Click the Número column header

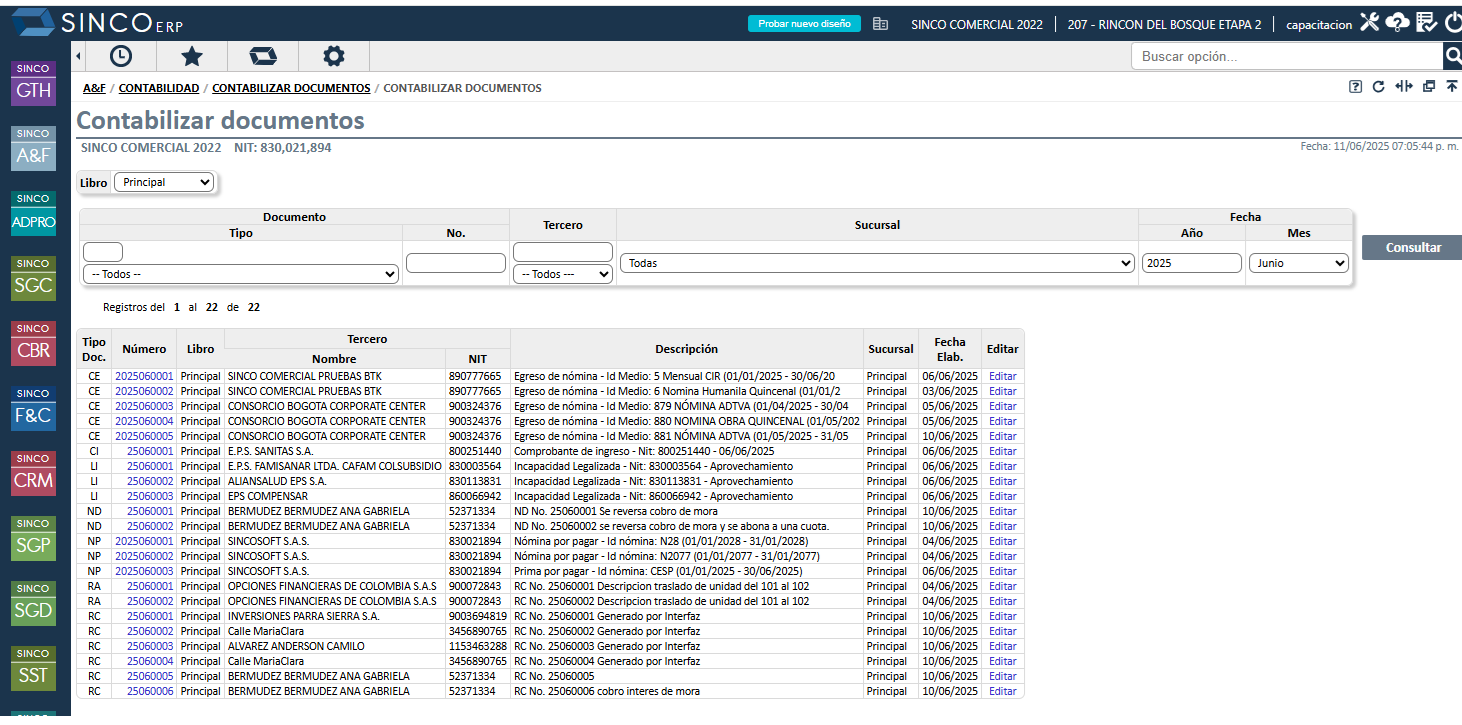click(x=144, y=349)
